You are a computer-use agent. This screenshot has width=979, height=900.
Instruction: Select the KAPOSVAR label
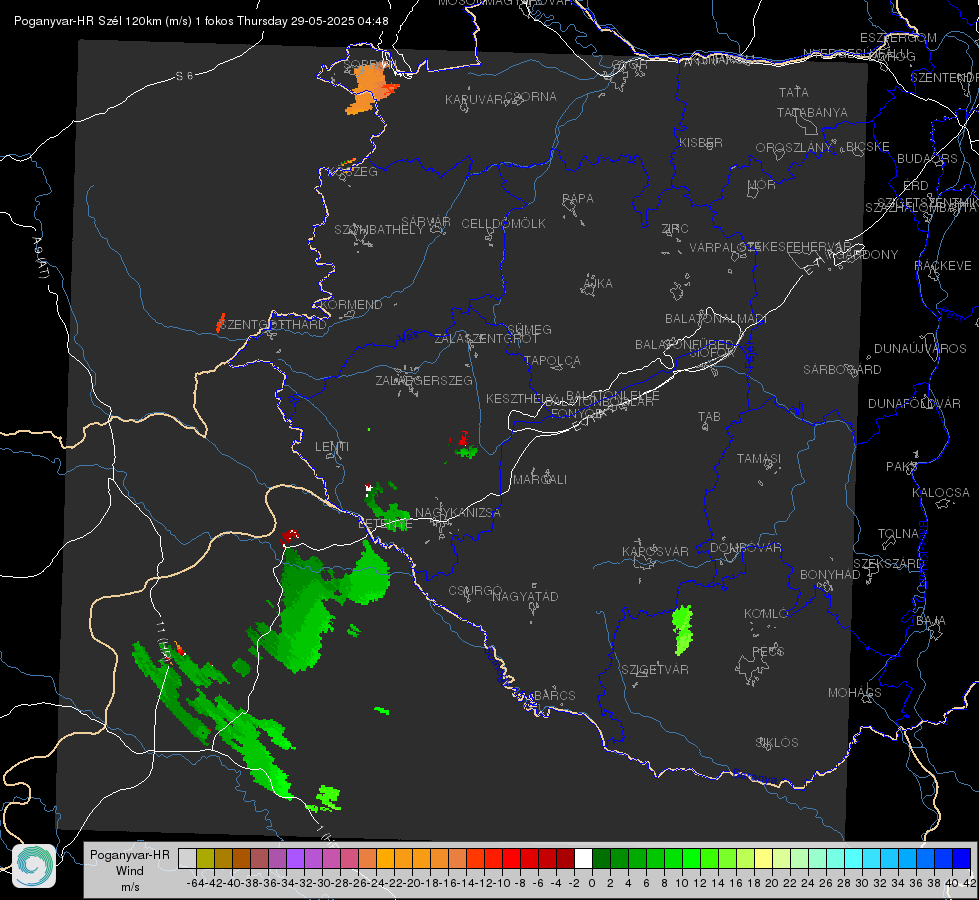(x=656, y=551)
